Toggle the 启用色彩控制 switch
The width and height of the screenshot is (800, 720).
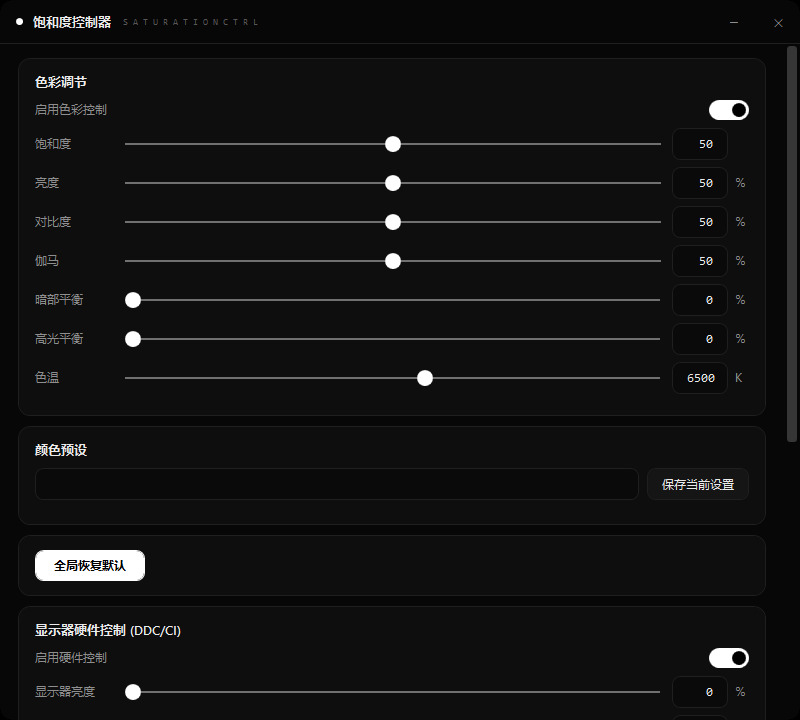point(729,110)
